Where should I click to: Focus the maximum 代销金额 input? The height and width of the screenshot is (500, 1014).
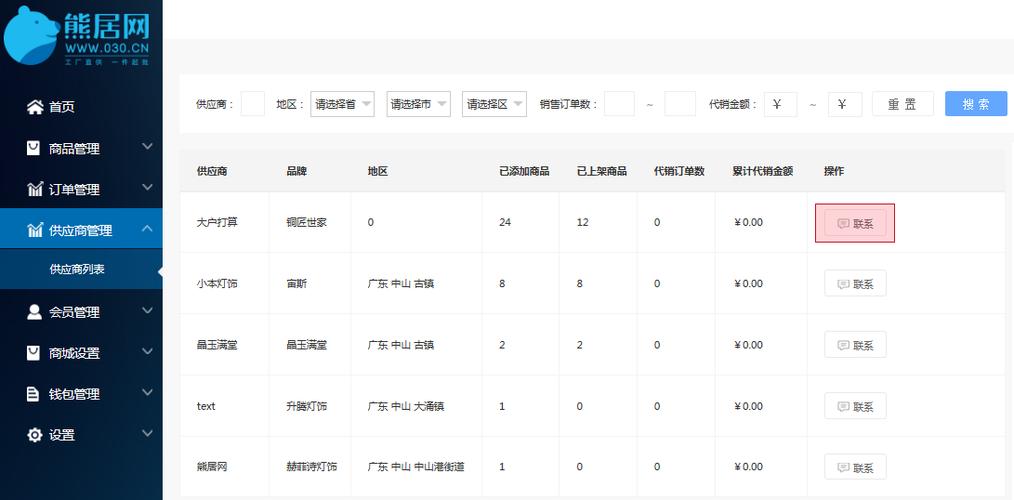pyautogui.click(x=845, y=104)
